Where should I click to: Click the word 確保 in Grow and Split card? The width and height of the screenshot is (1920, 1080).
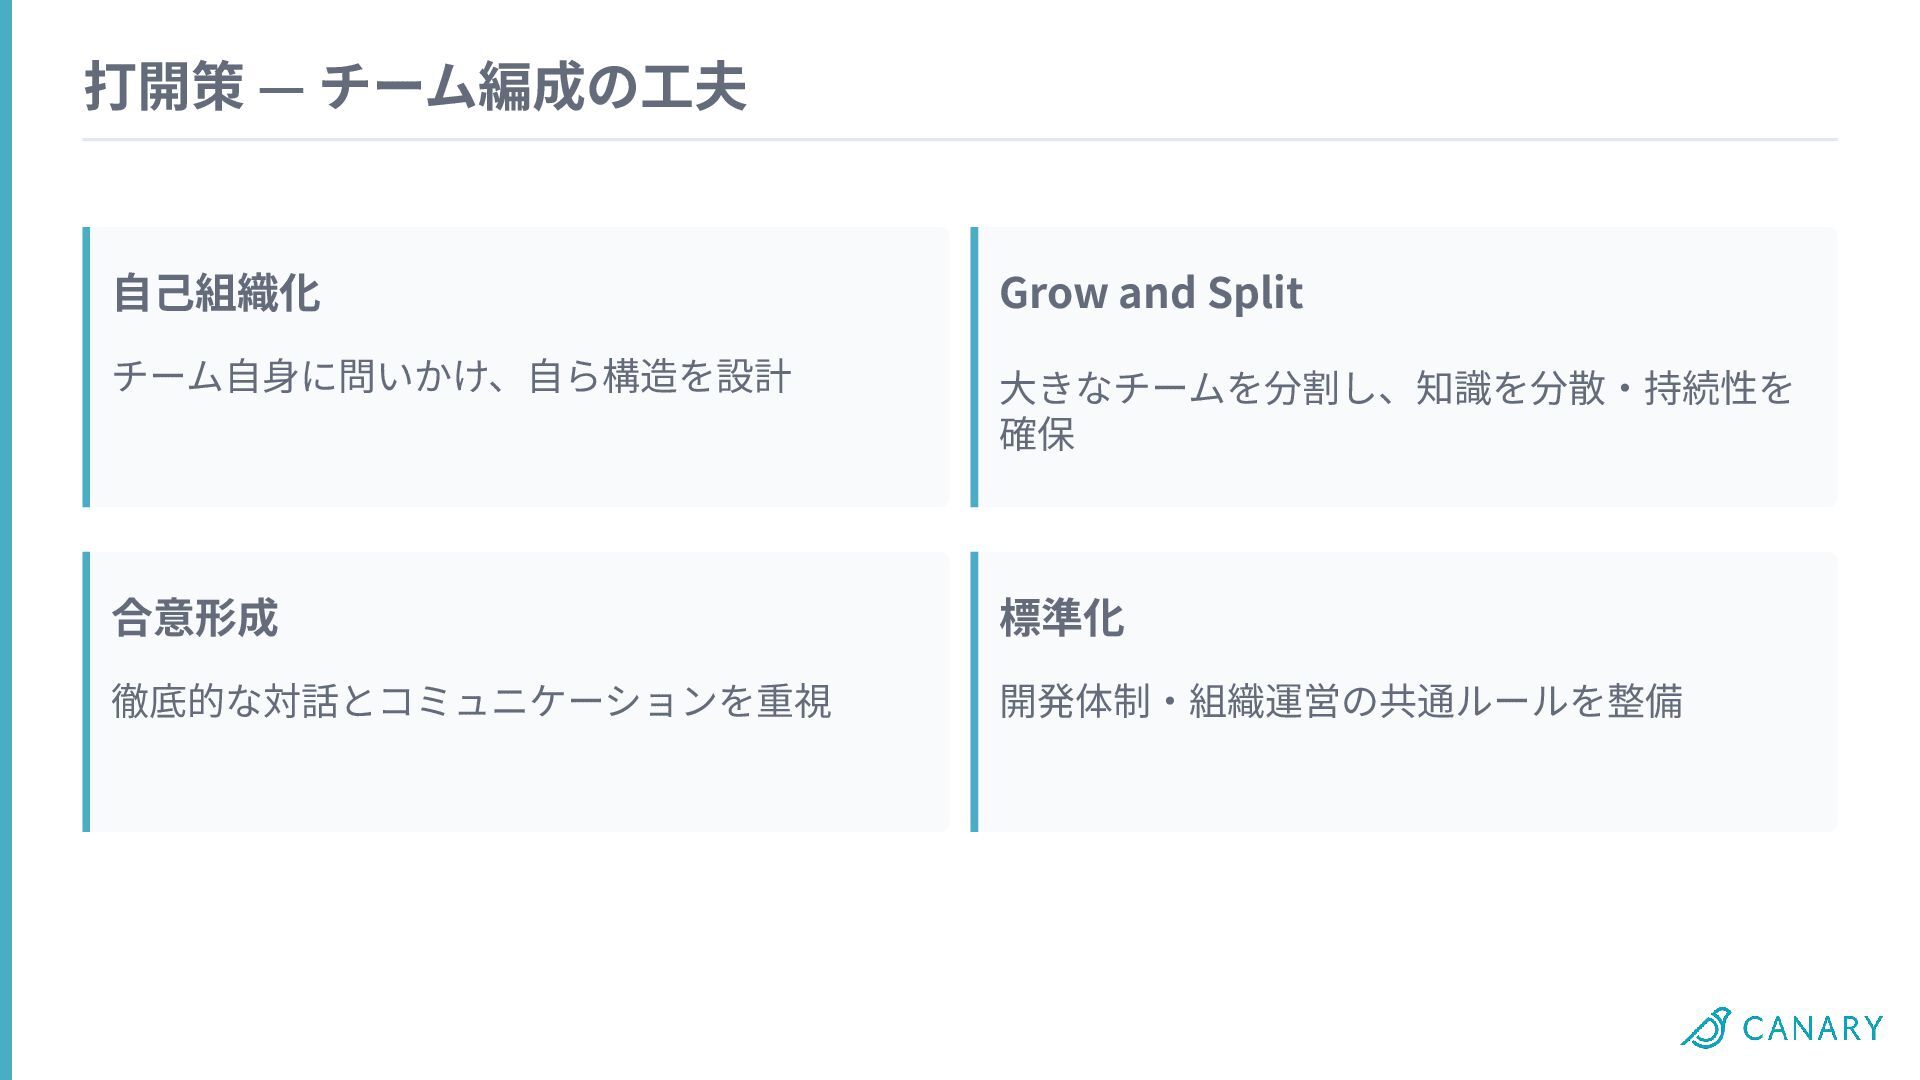tap(1037, 435)
